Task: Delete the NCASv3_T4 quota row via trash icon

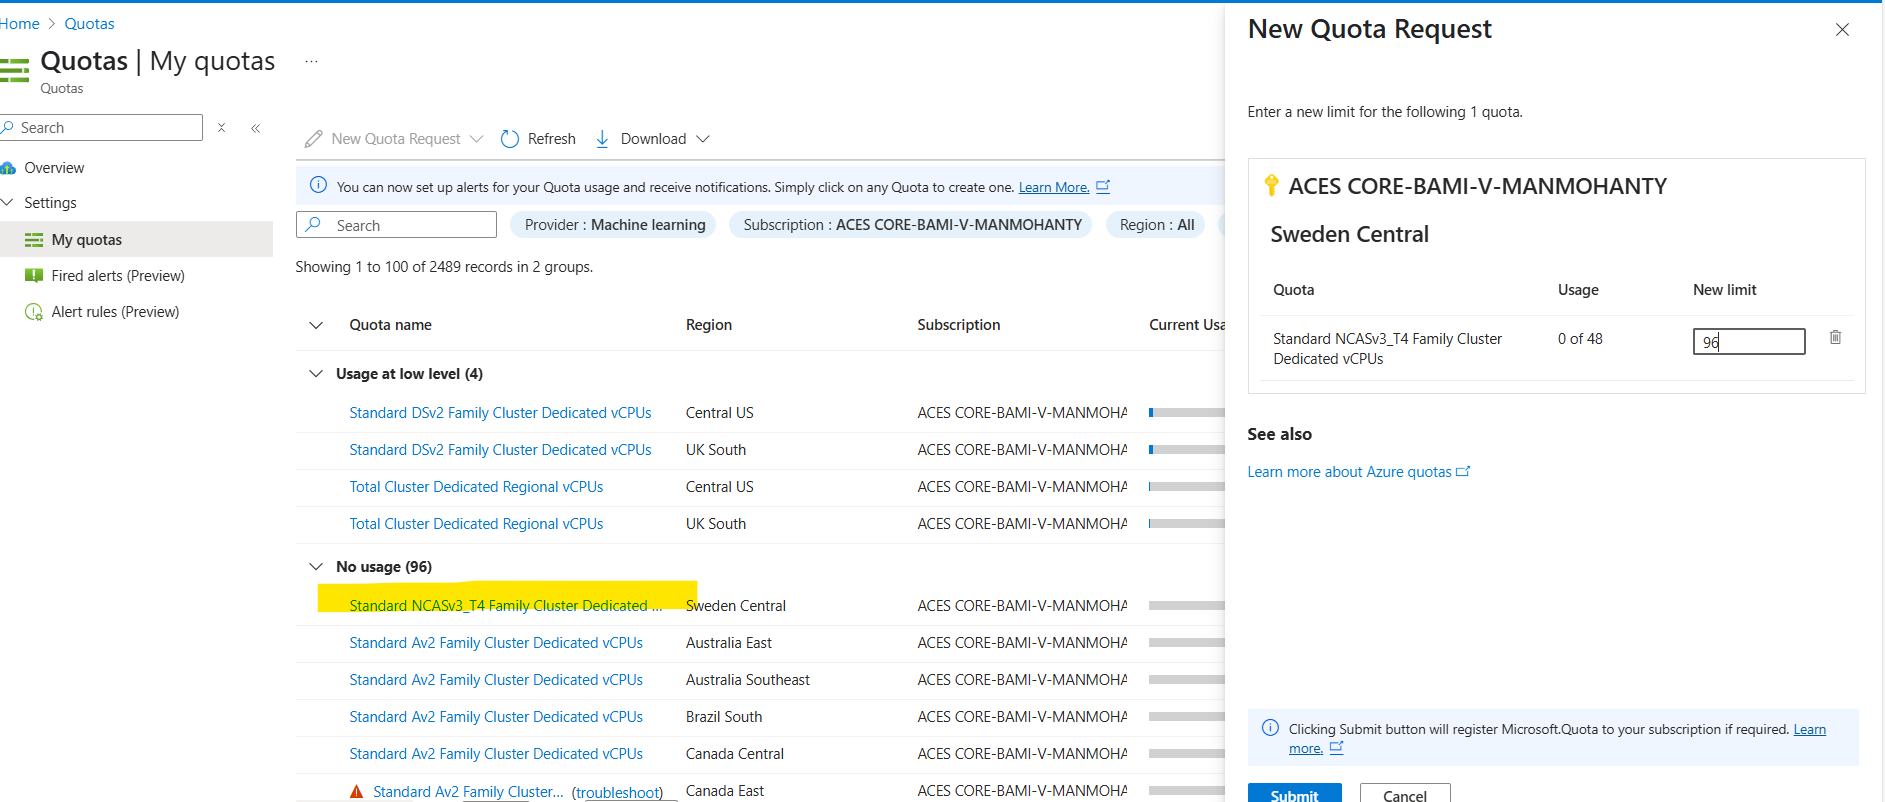Action: (1835, 338)
